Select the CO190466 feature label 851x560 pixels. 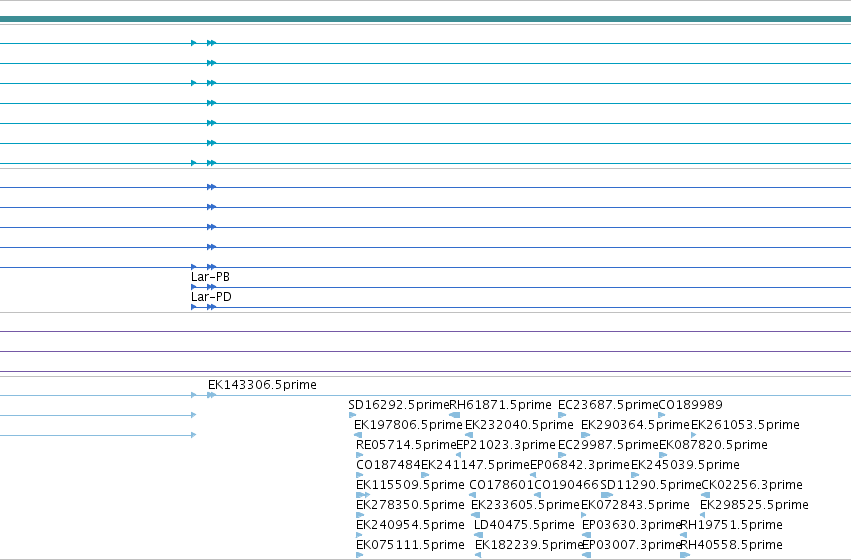(x=567, y=485)
